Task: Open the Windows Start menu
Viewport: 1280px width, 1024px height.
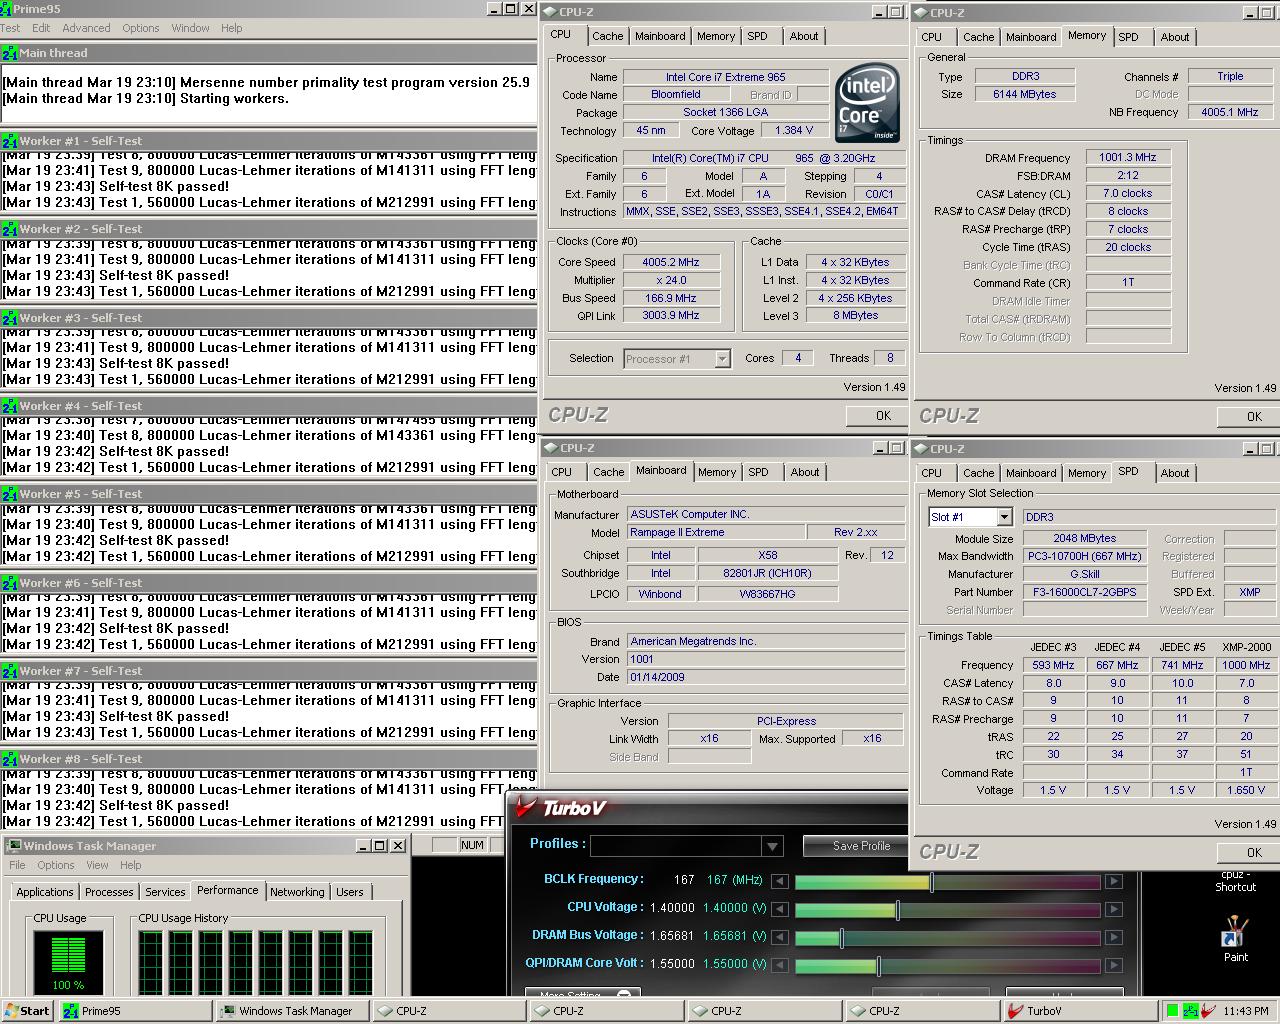Action: 27,1011
